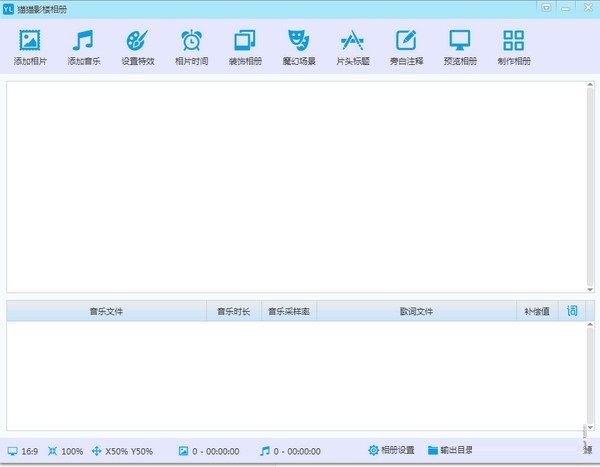600x467 pixels.
Task: Click the up arrow of photo list scrollbar
Action: [590, 84]
